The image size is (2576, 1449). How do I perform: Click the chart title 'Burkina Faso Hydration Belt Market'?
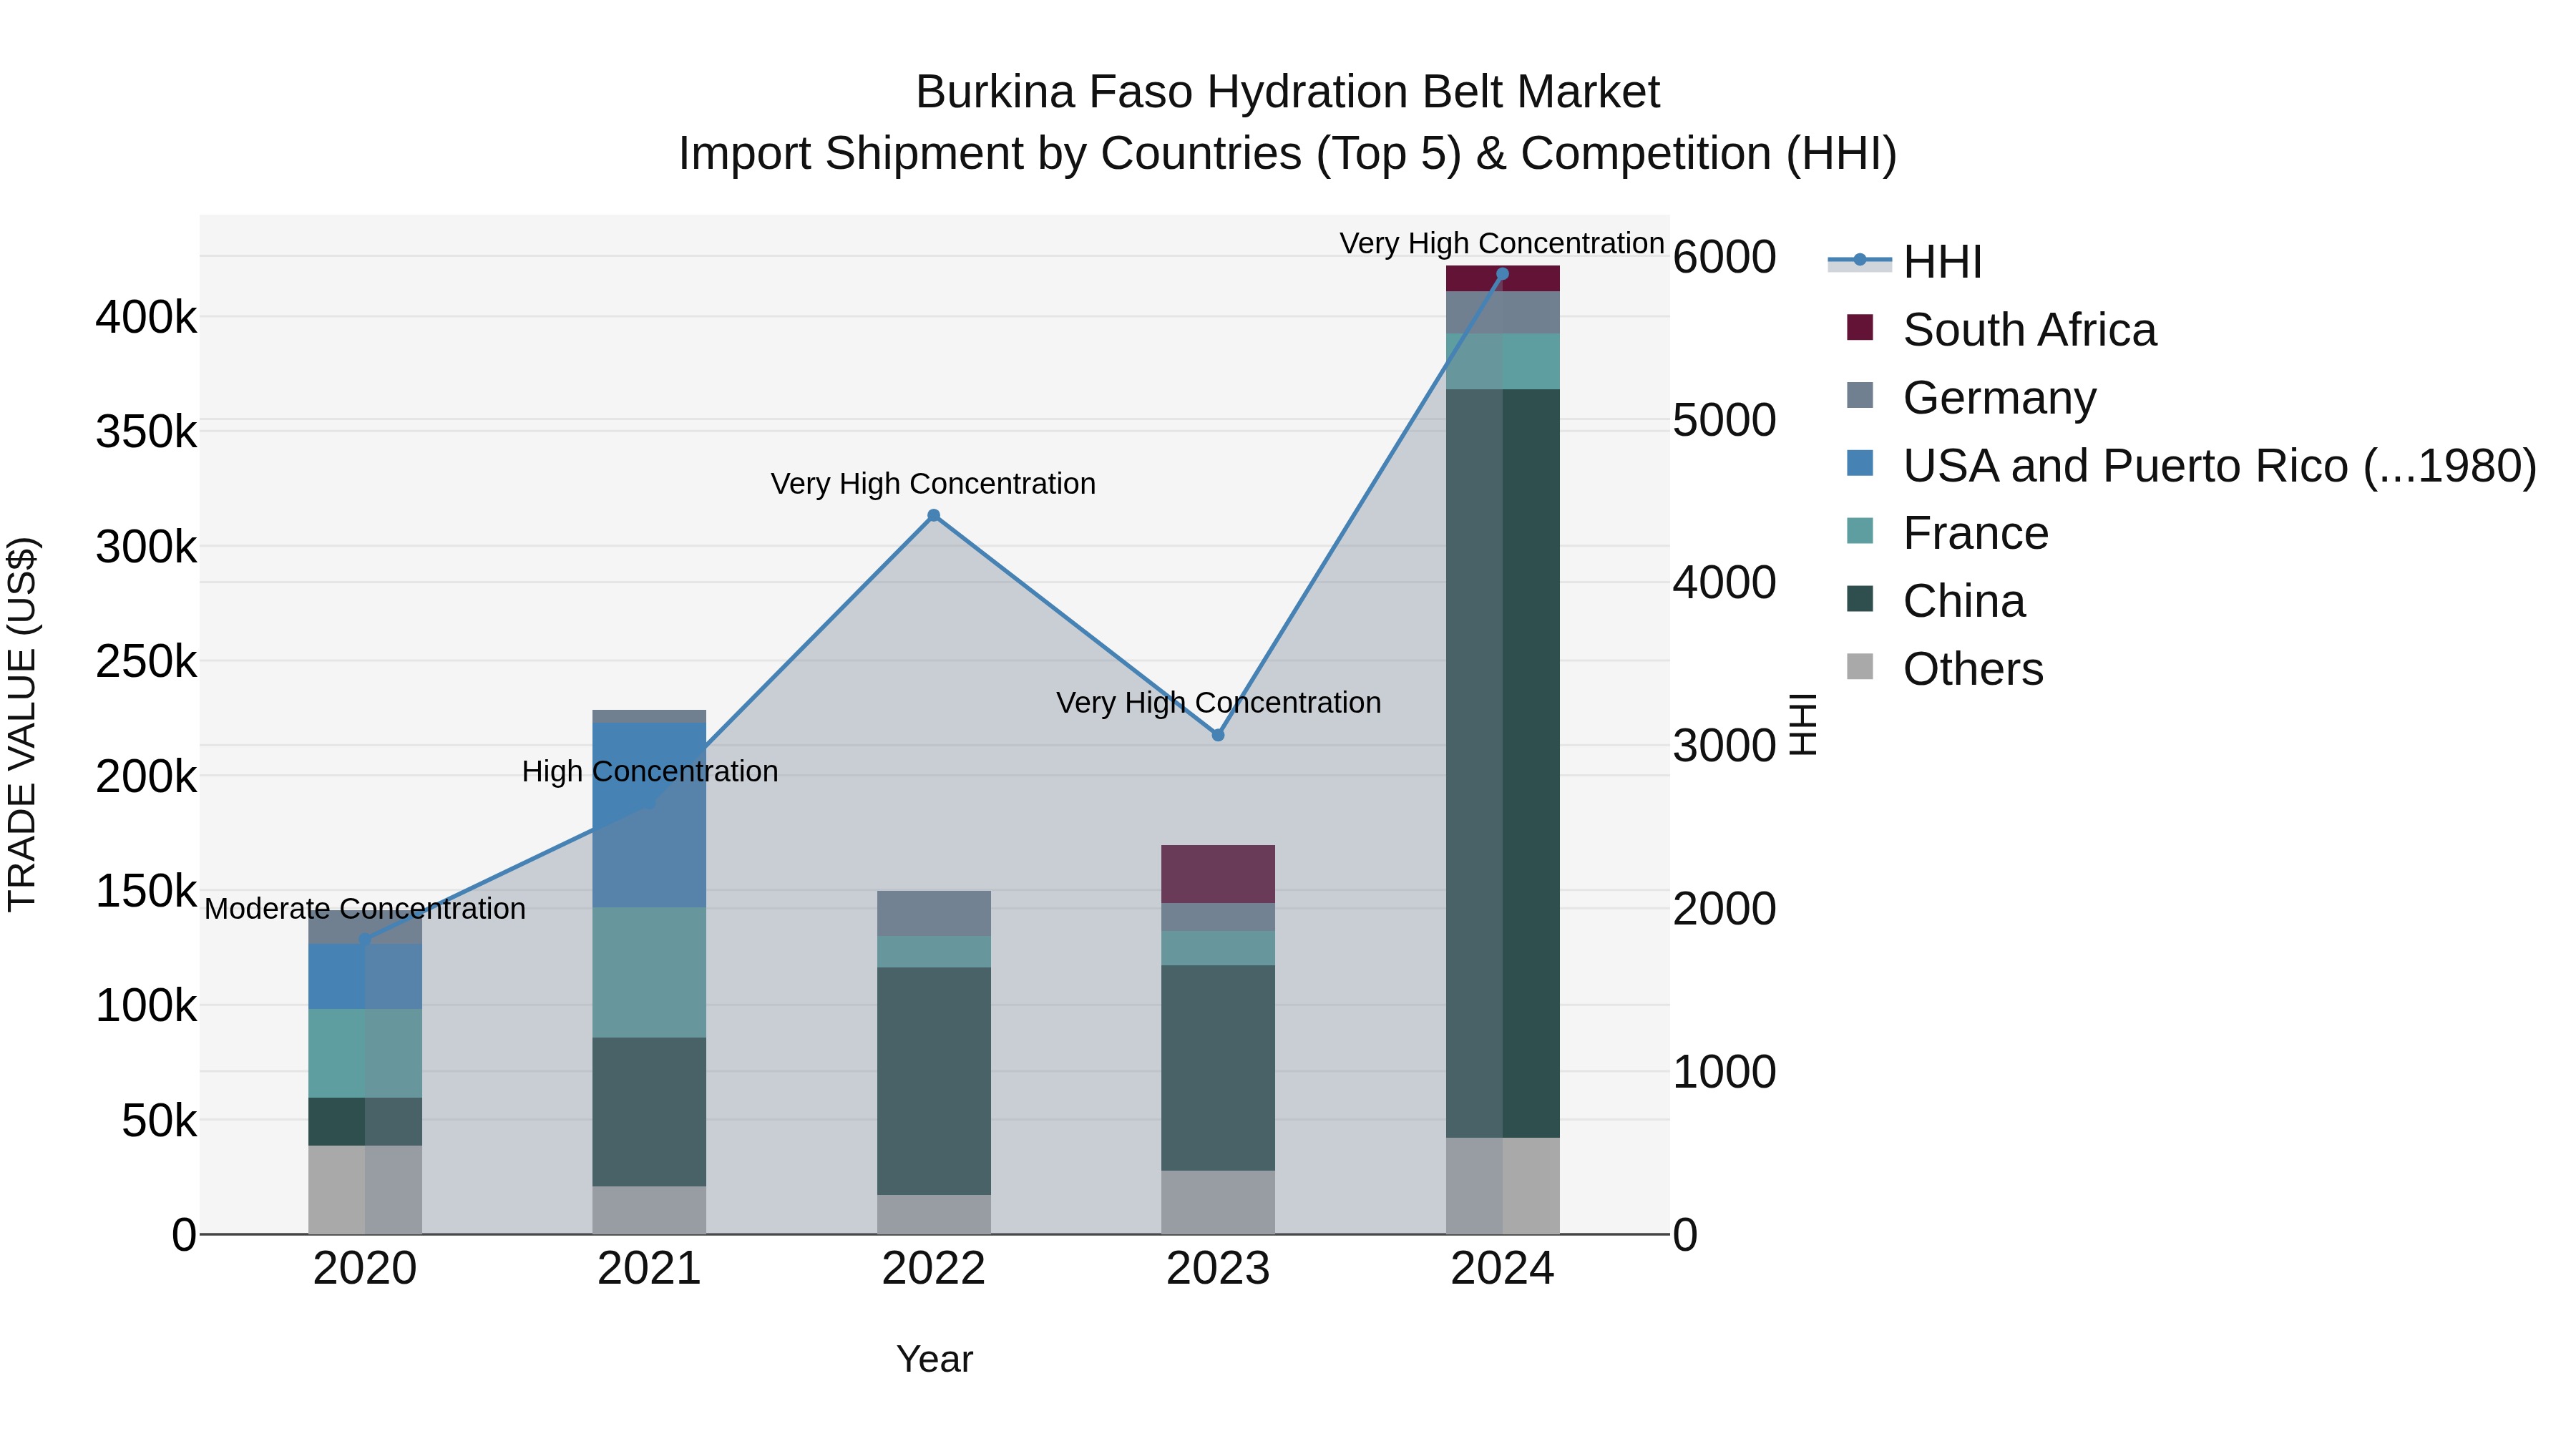coord(1288,92)
